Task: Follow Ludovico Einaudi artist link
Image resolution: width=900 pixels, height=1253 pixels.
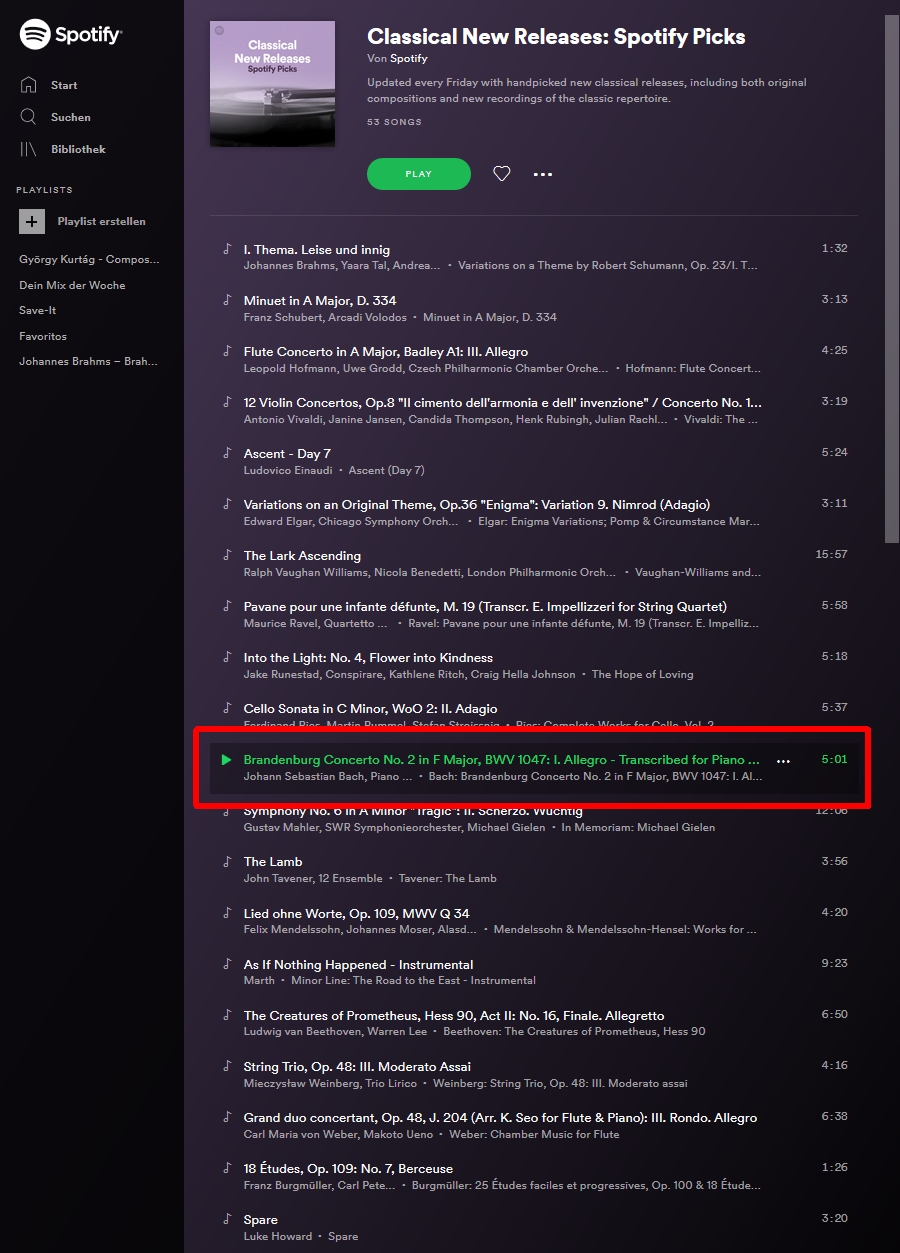Action: point(288,470)
